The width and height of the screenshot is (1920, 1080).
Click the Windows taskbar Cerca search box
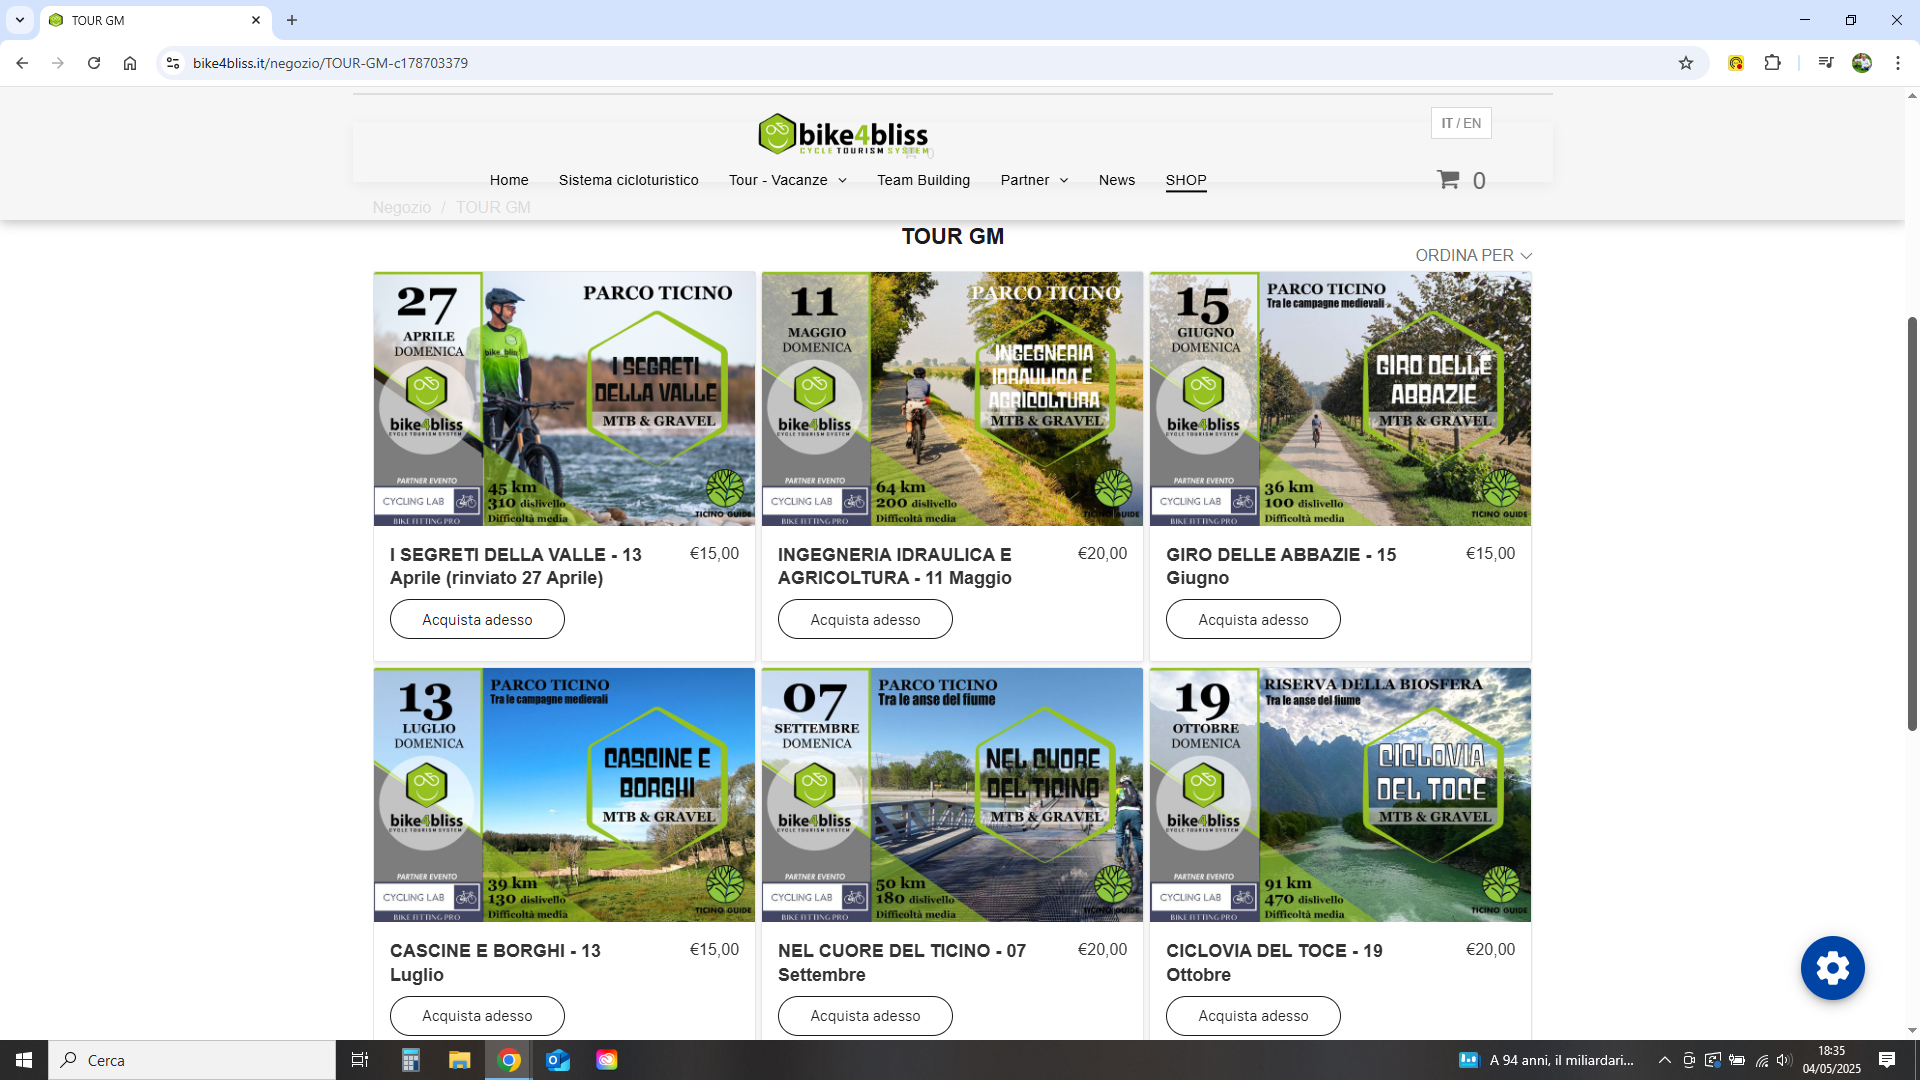click(192, 1060)
